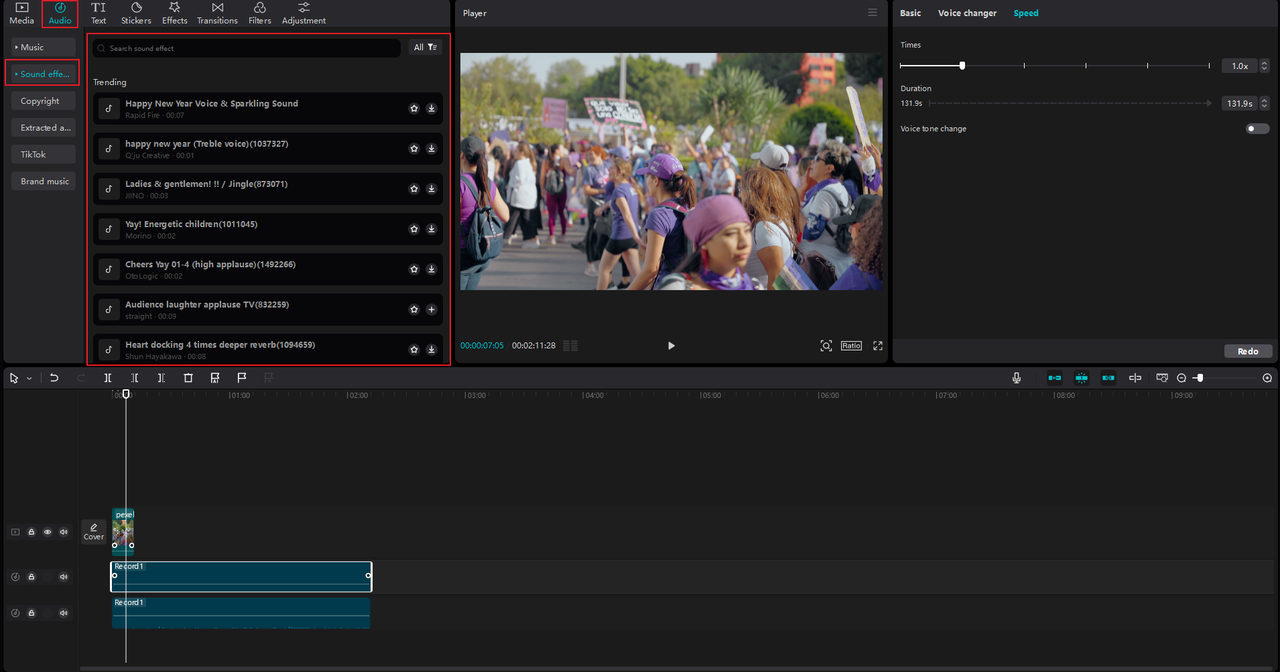Download happy new year (Treble voice)
The height and width of the screenshot is (672, 1280).
pyautogui.click(x=431, y=149)
